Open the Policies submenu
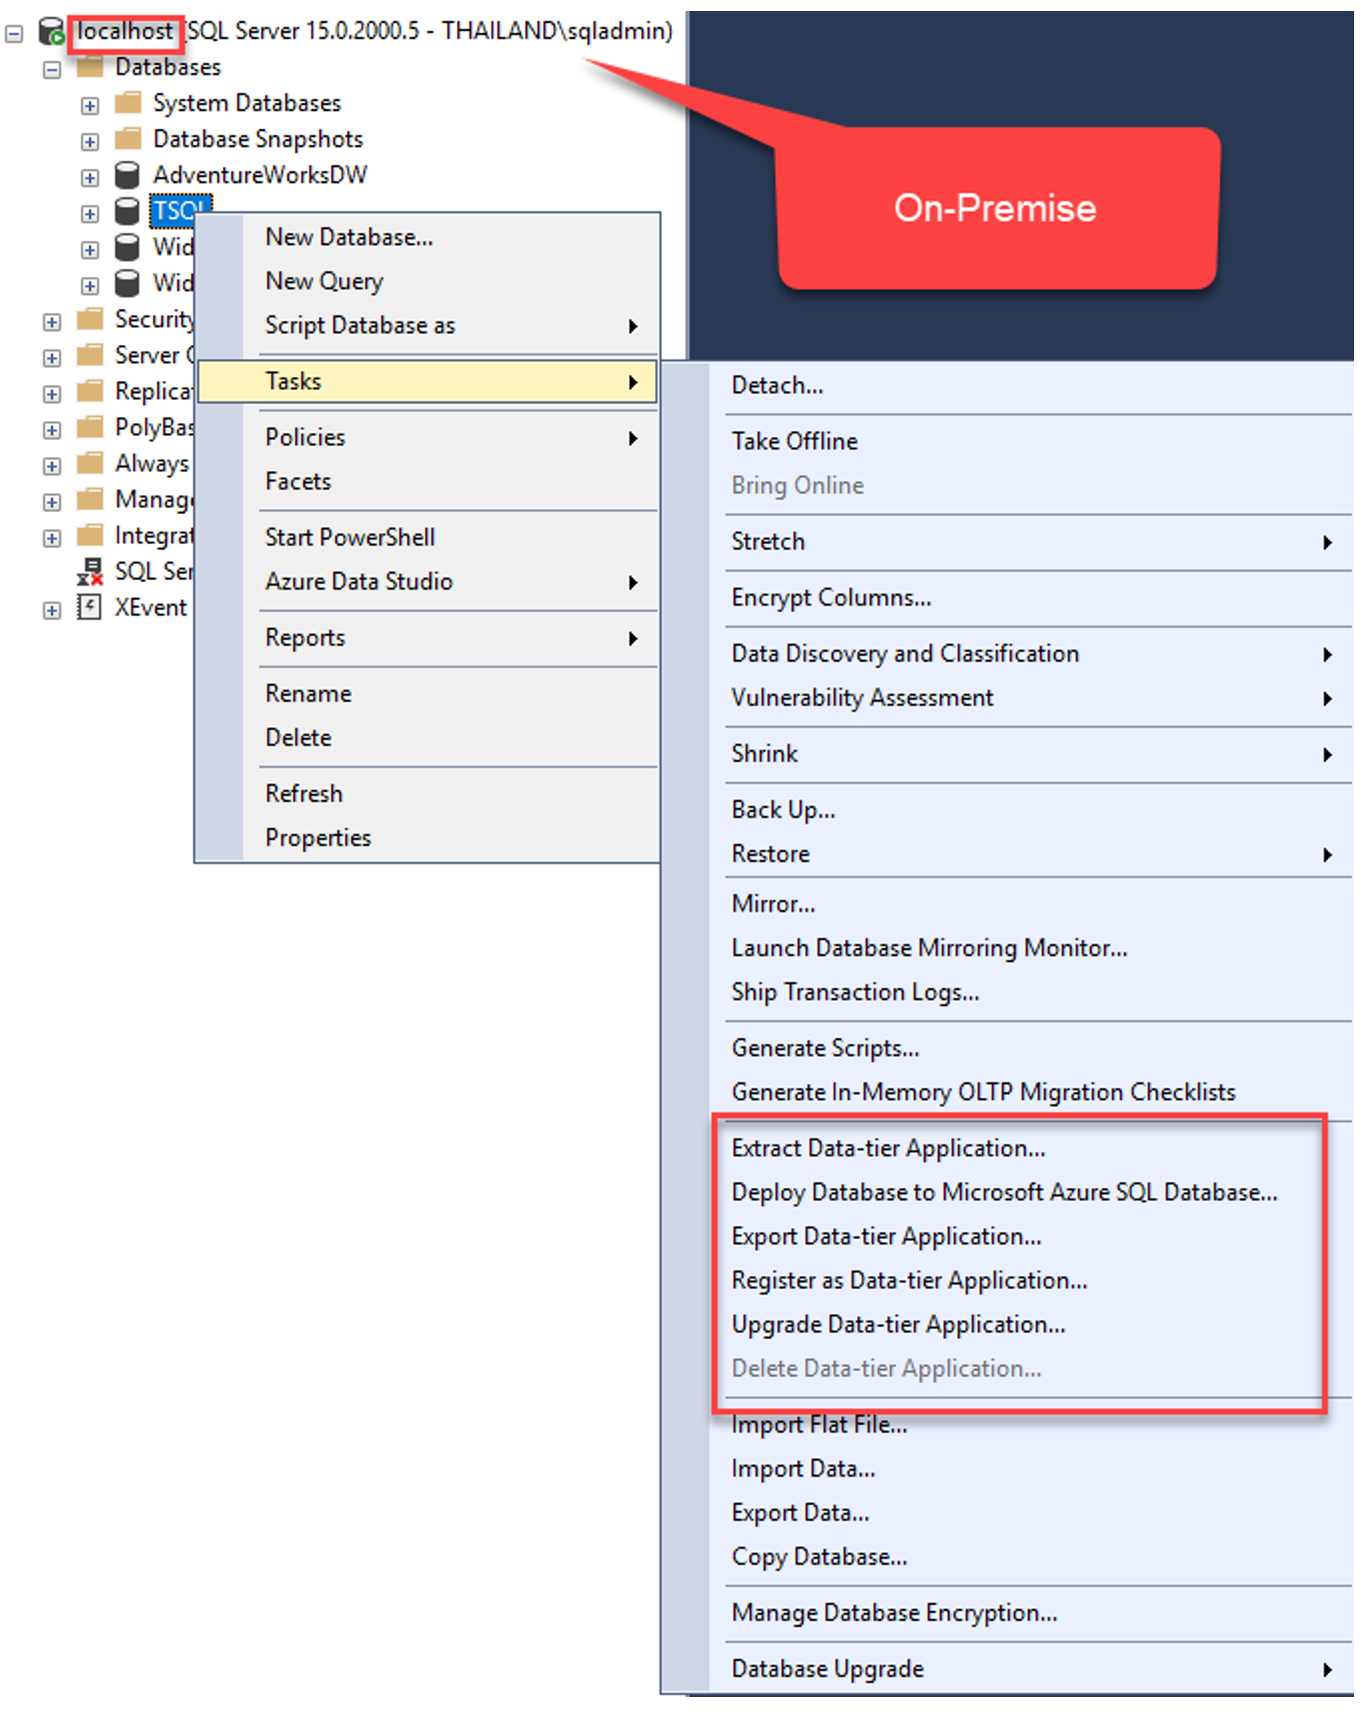 428,437
